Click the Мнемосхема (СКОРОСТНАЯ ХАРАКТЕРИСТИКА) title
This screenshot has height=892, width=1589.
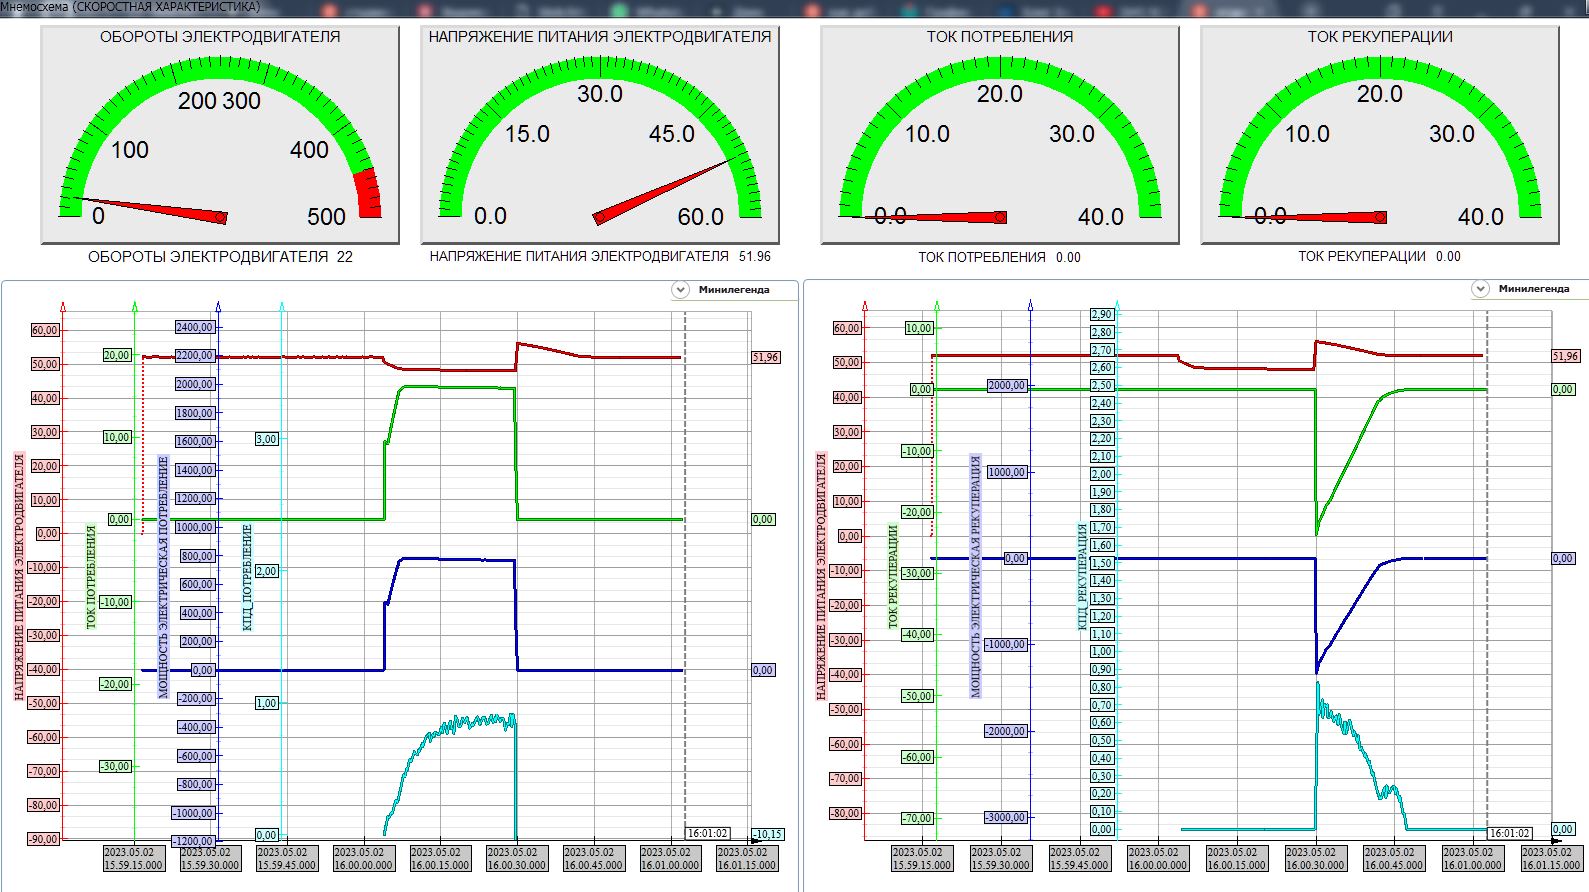(131, 7)
